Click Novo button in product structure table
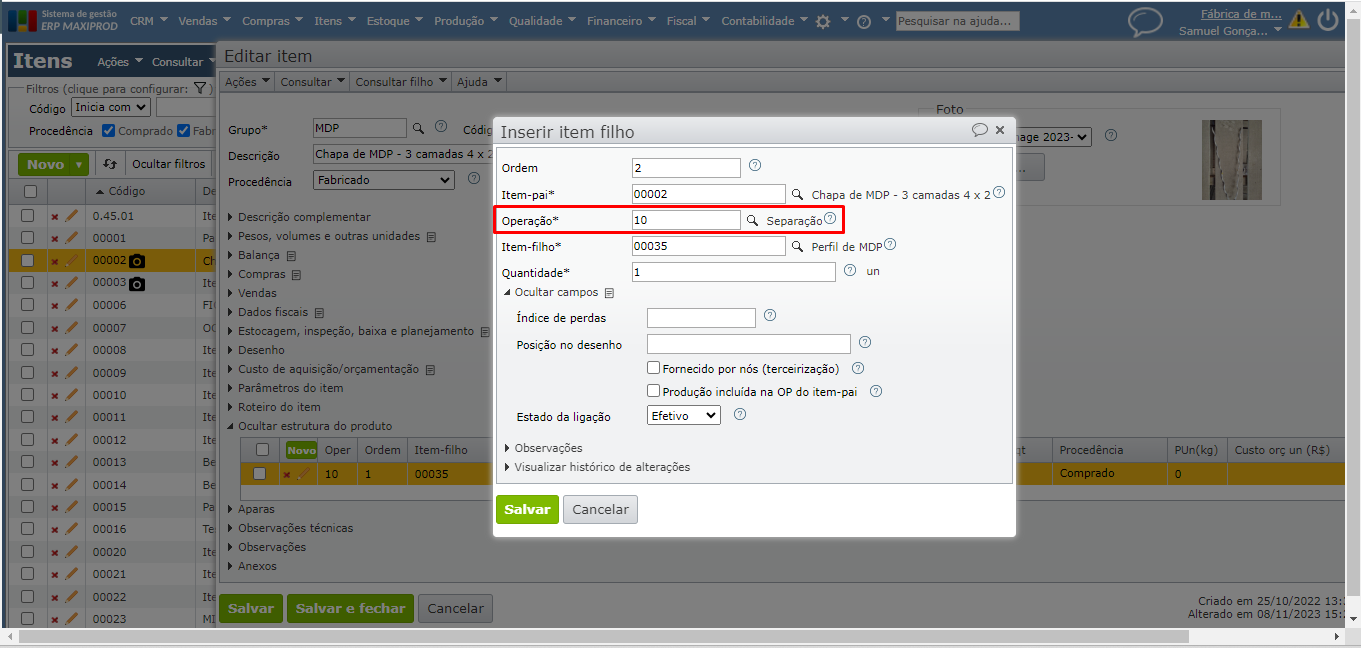The height and width of the screenshot is (648, 1361). pos(301,450)
